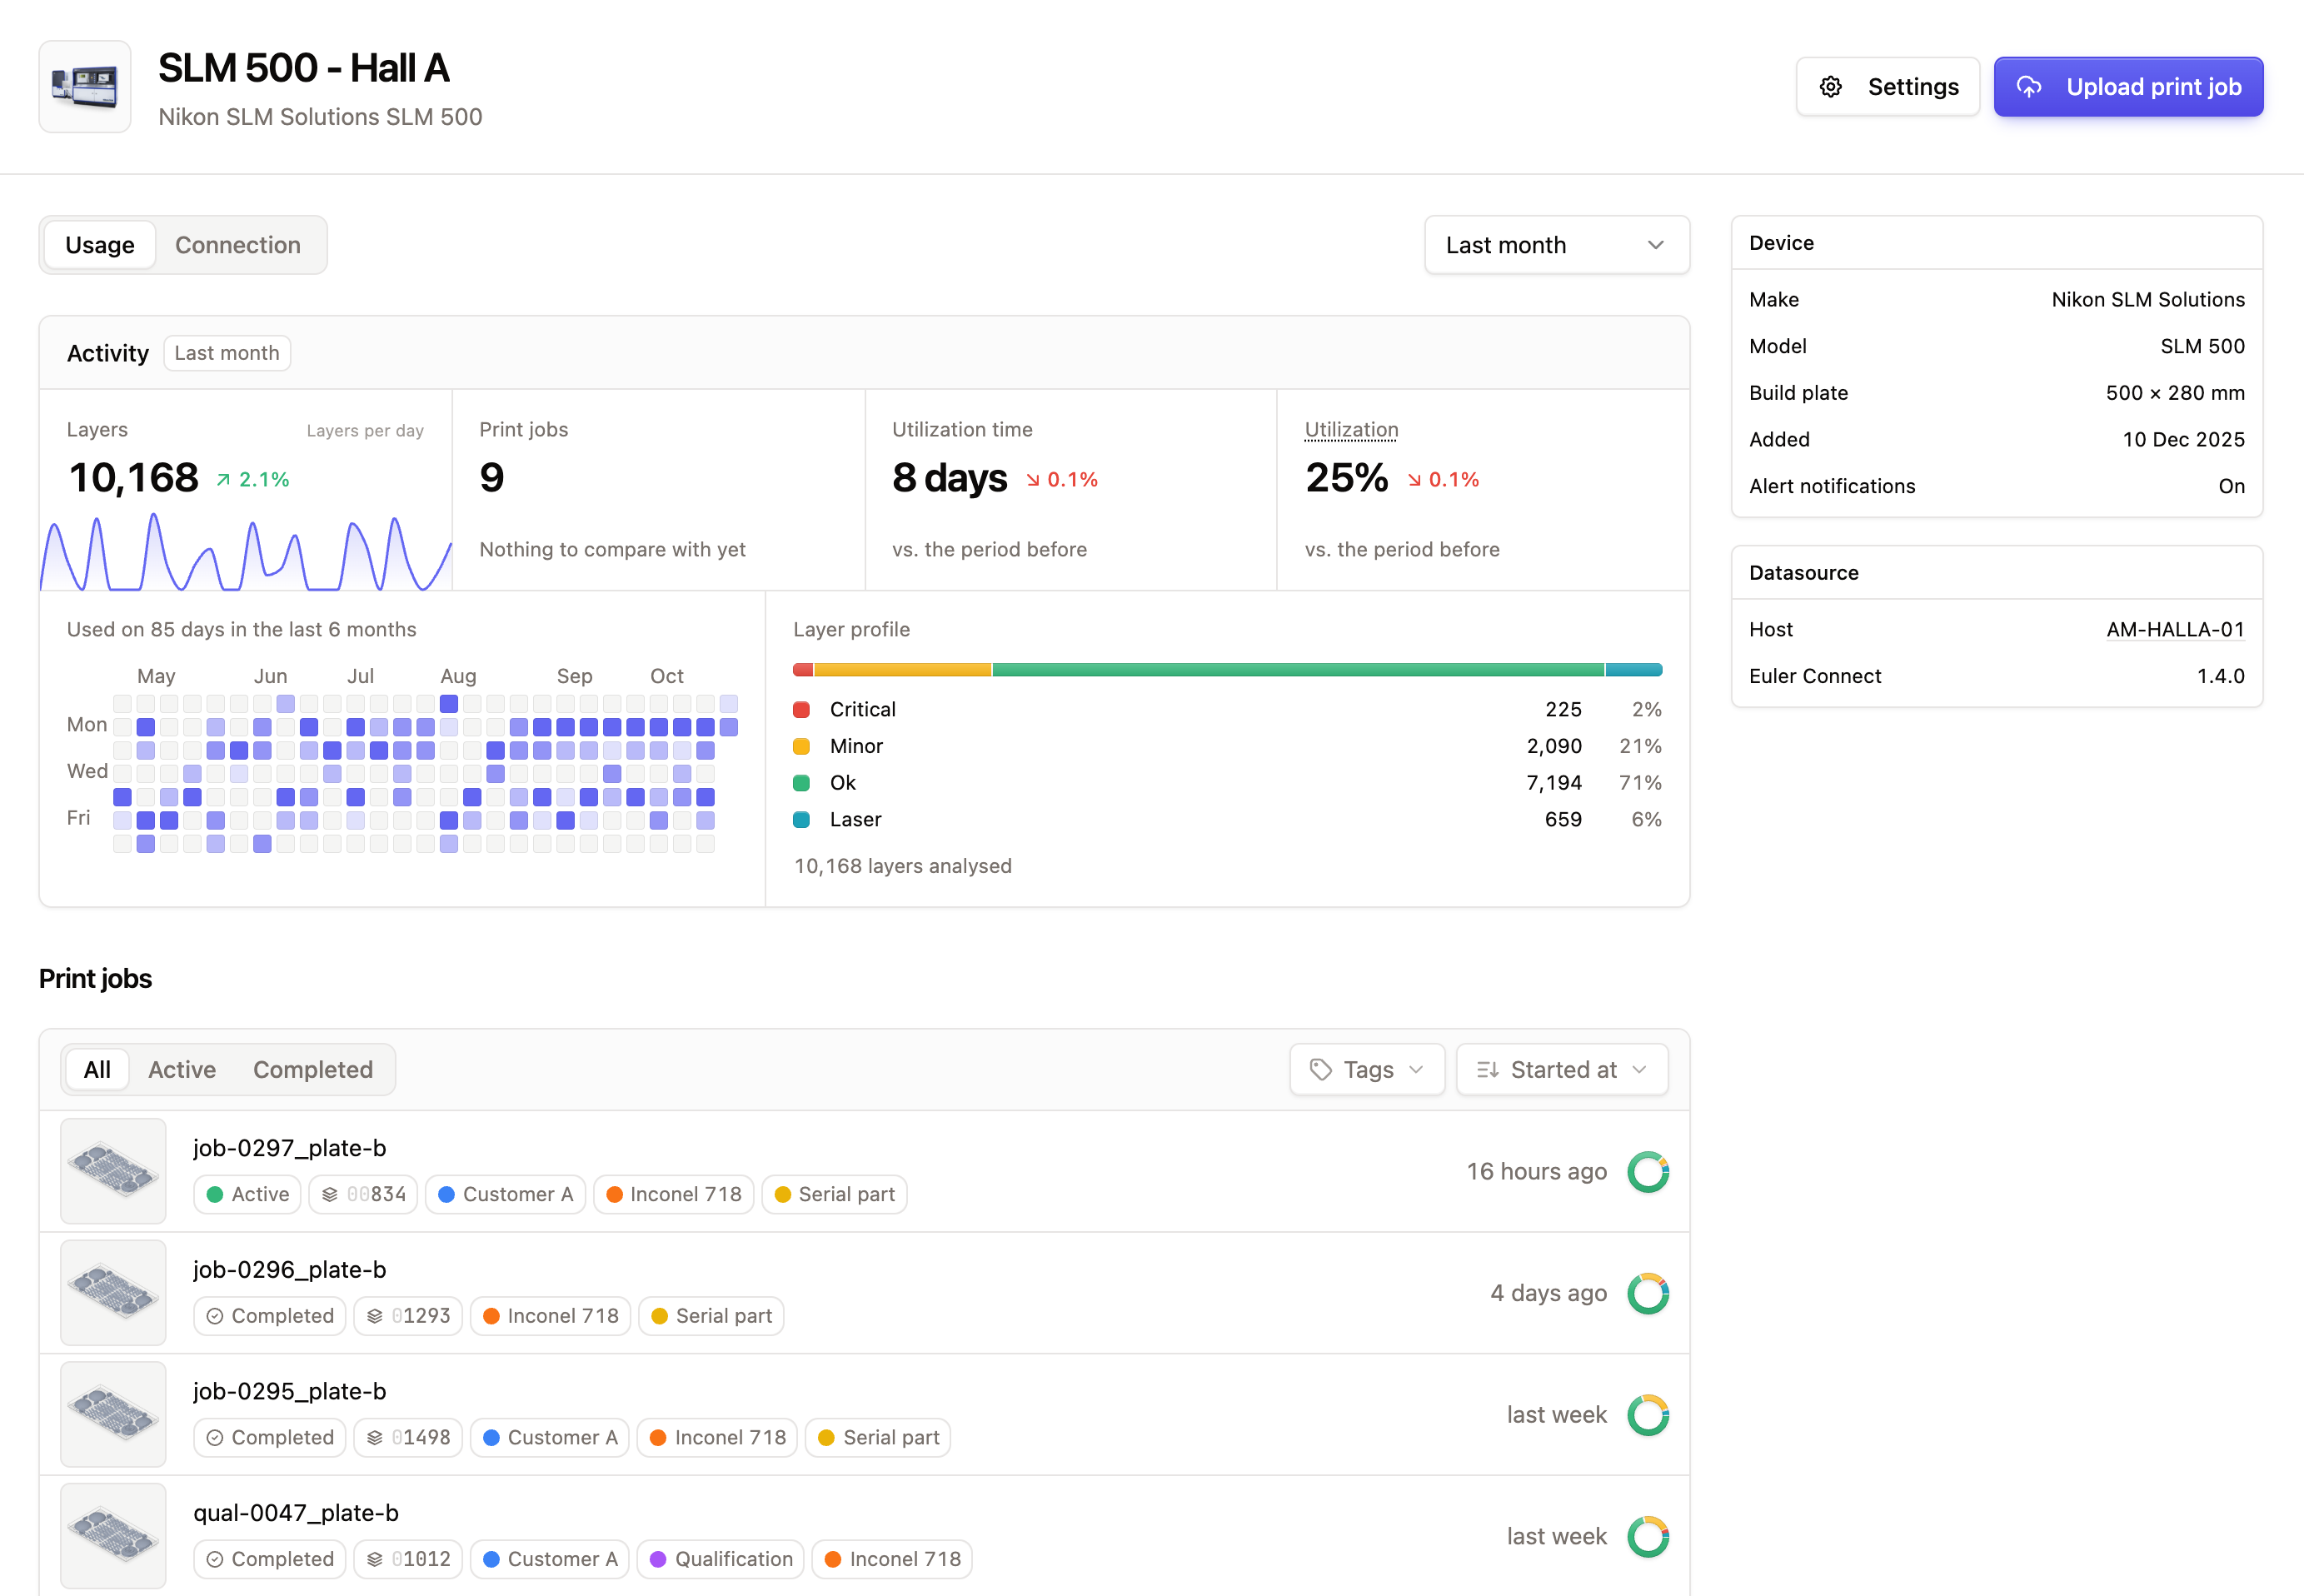Image resolution: width=2304 pixels, height=1596 pixels.
Task: Click the green Ok legend swatch
Action: pyautogui.click(x=801, y=783)
